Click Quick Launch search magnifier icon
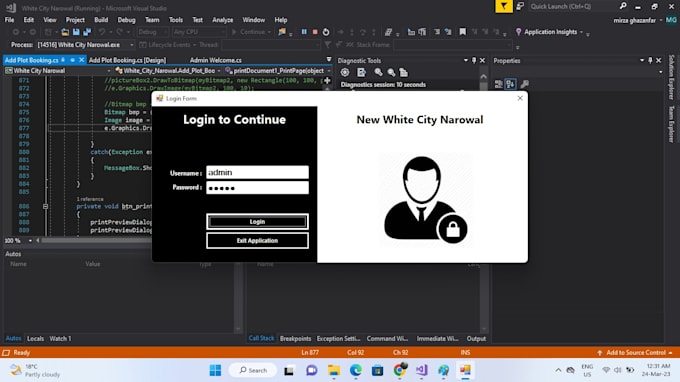This screenshot has width=680, height=382. pyautogui.click(x=623, y=6)
